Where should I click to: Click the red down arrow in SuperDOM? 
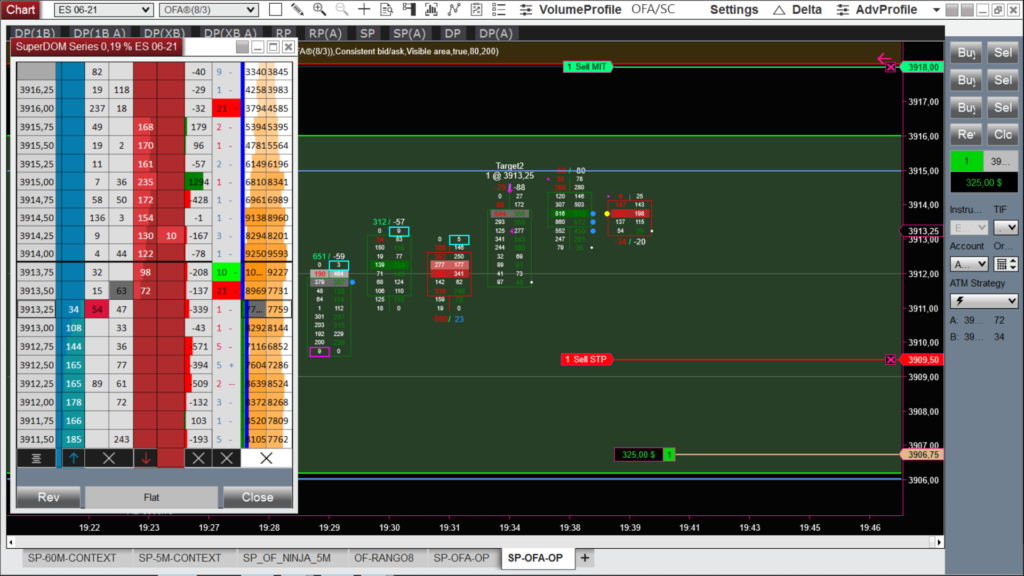[146, 458]
